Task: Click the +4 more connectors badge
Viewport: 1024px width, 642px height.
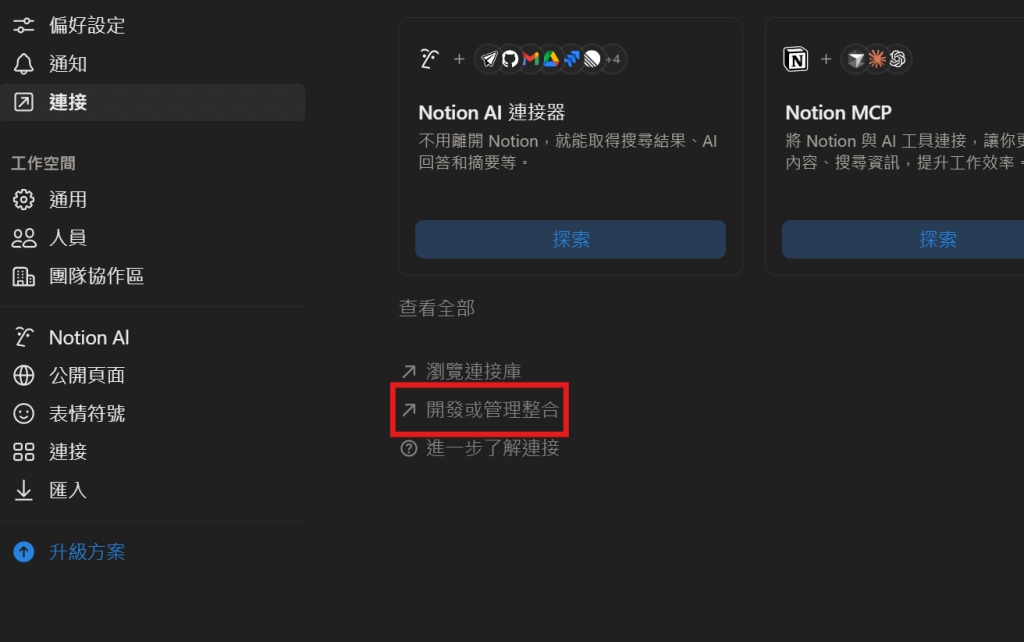Action: point(613,59)
